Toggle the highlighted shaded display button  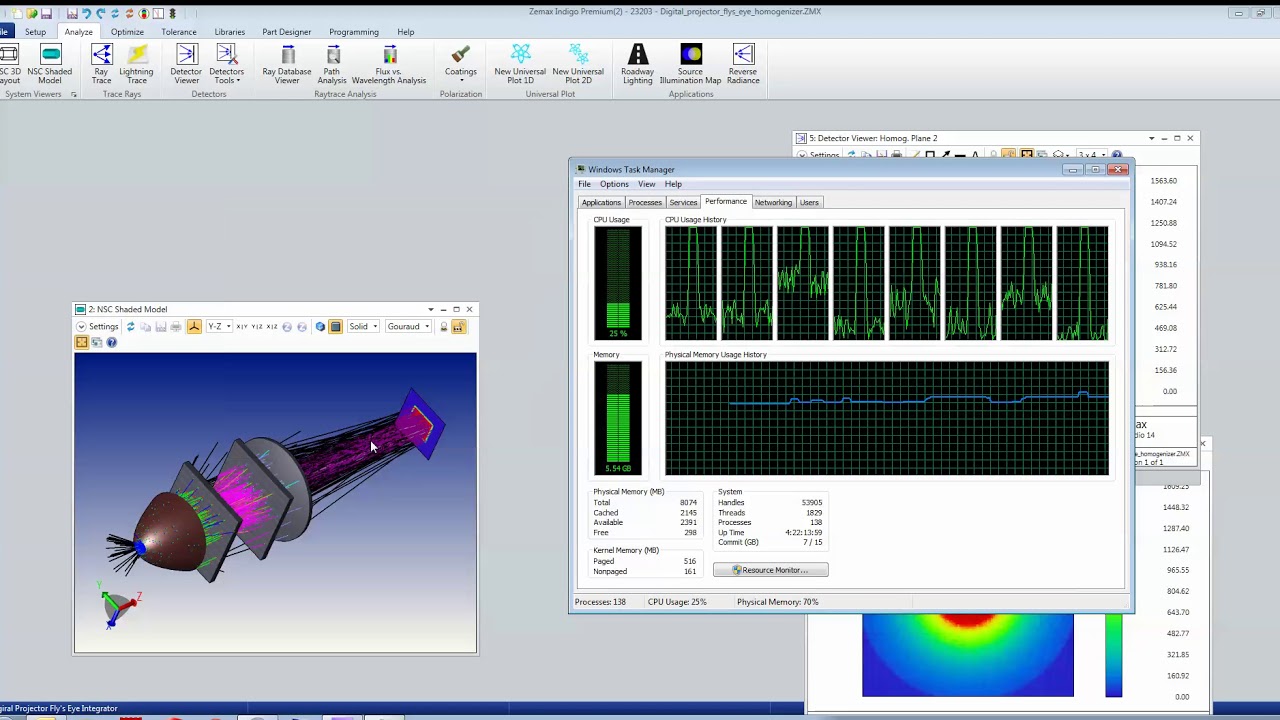pos(336,327)
